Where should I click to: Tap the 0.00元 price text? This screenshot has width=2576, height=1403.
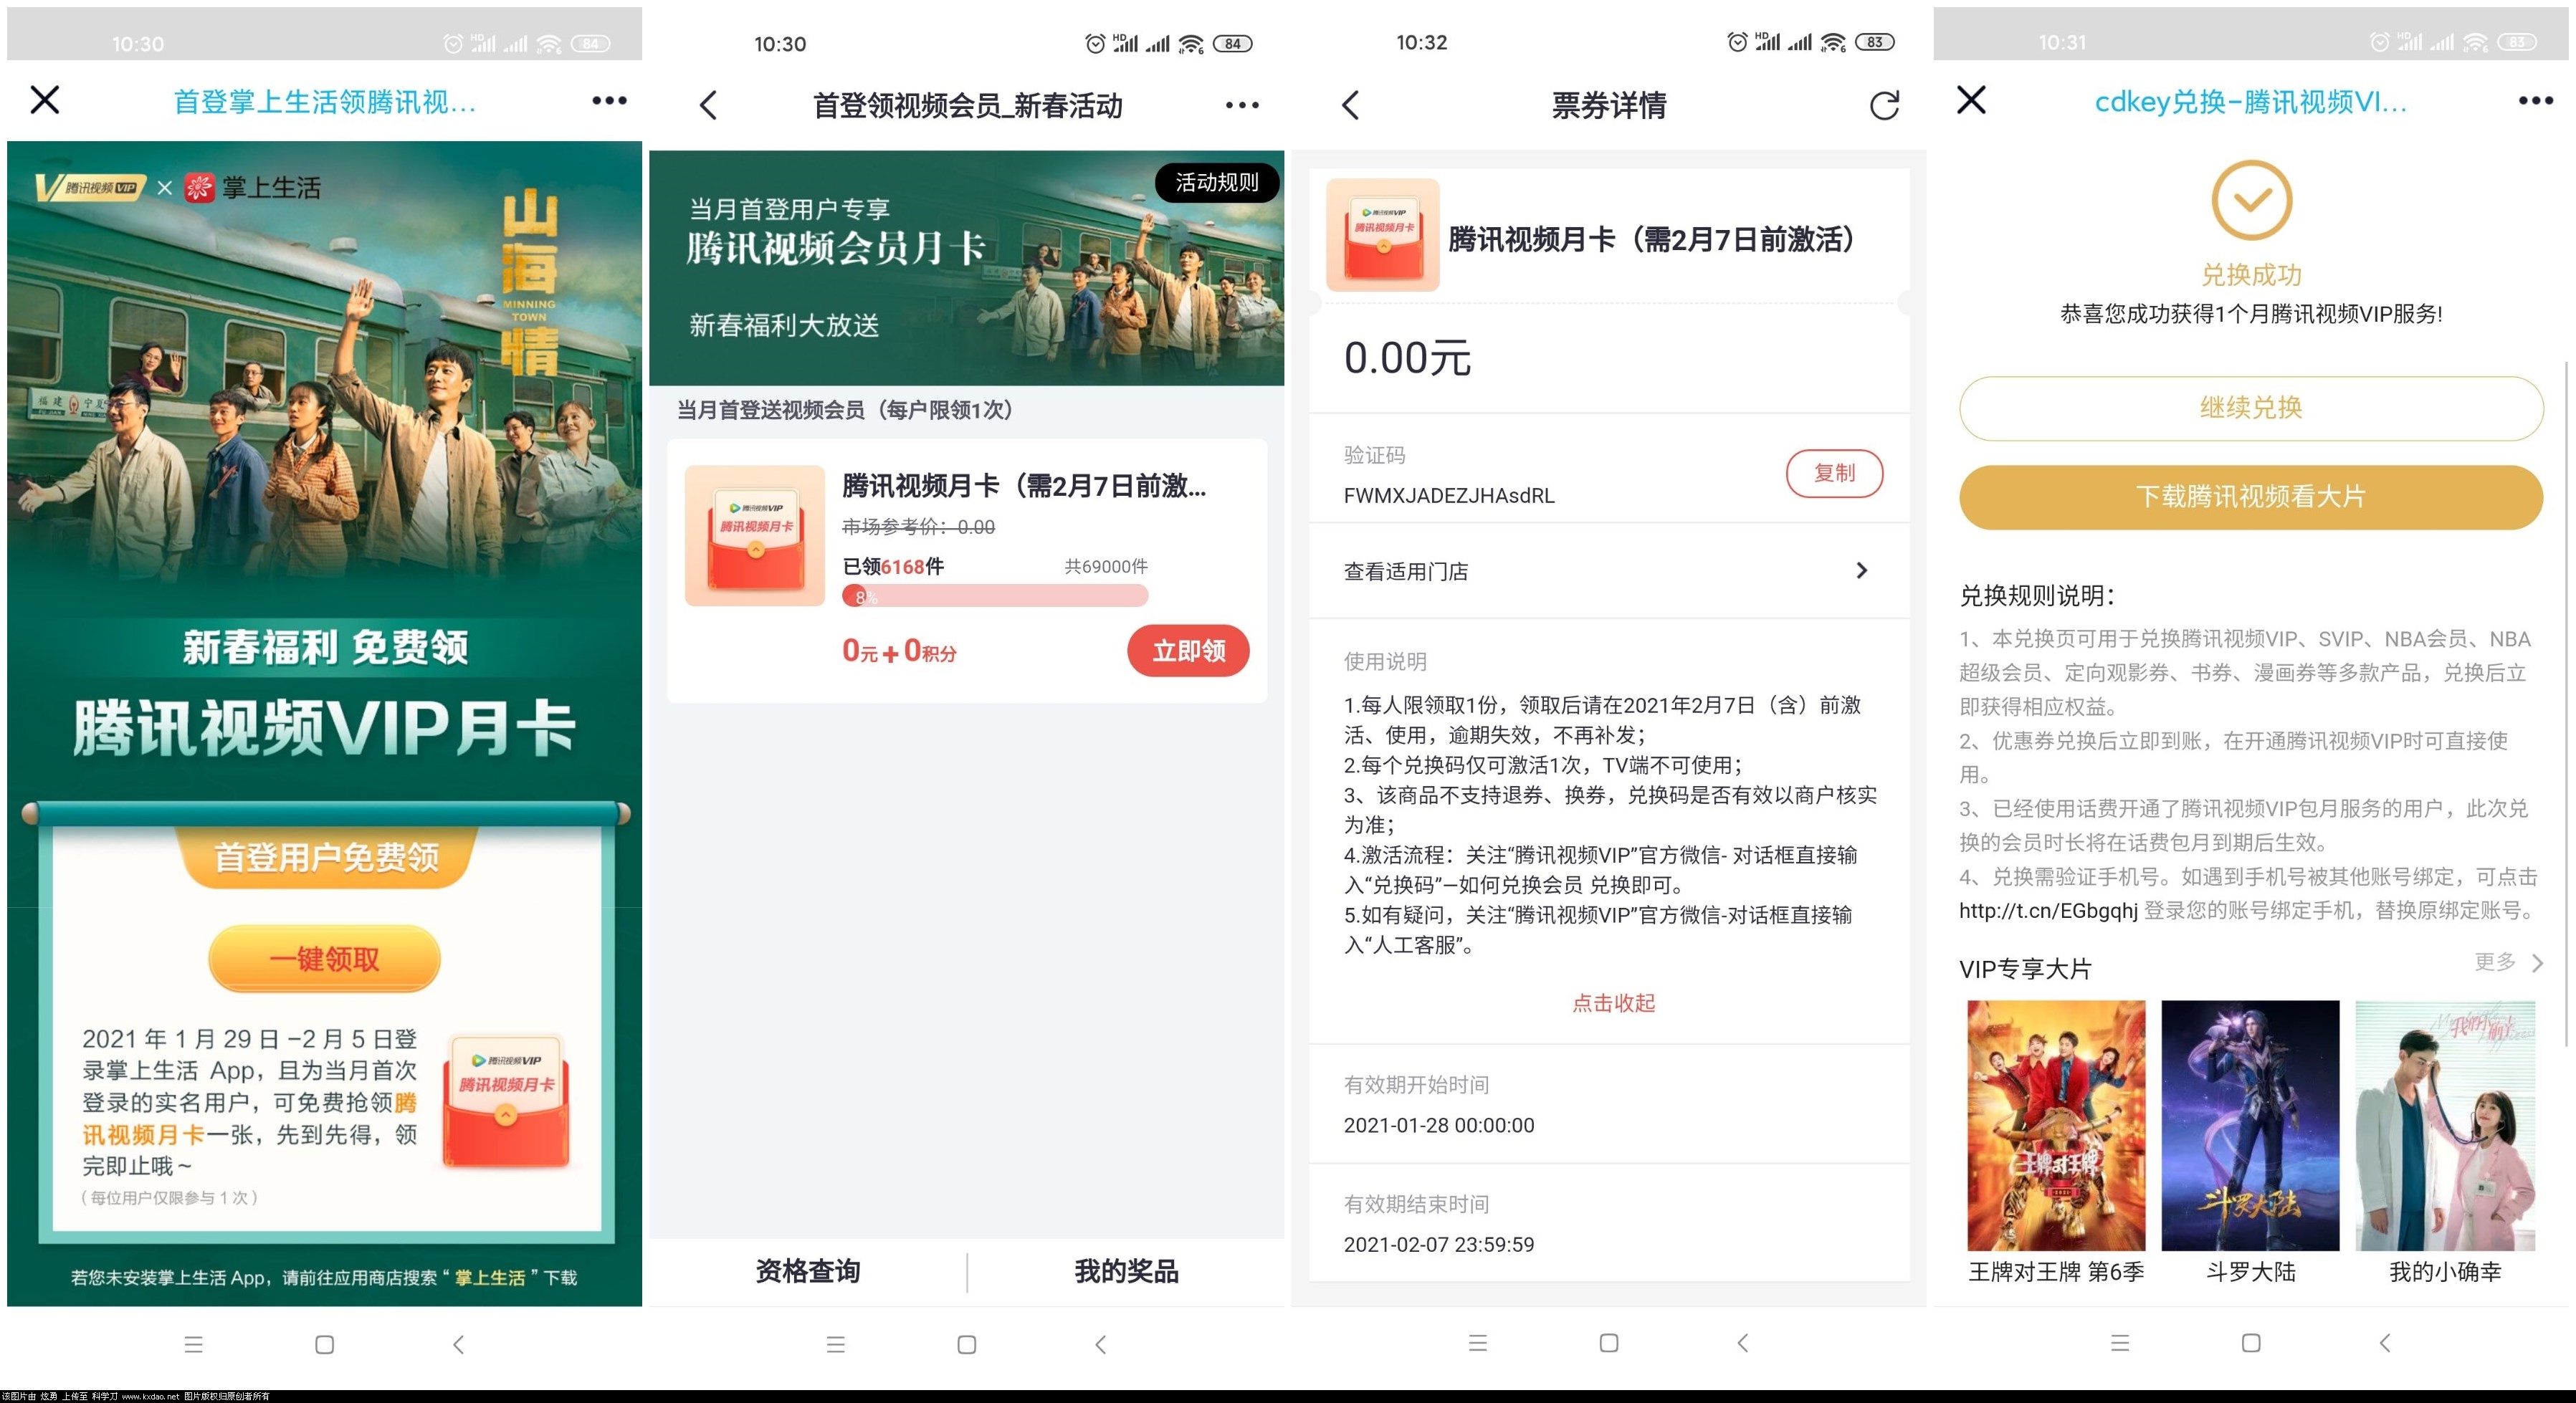click(1407, 358)
